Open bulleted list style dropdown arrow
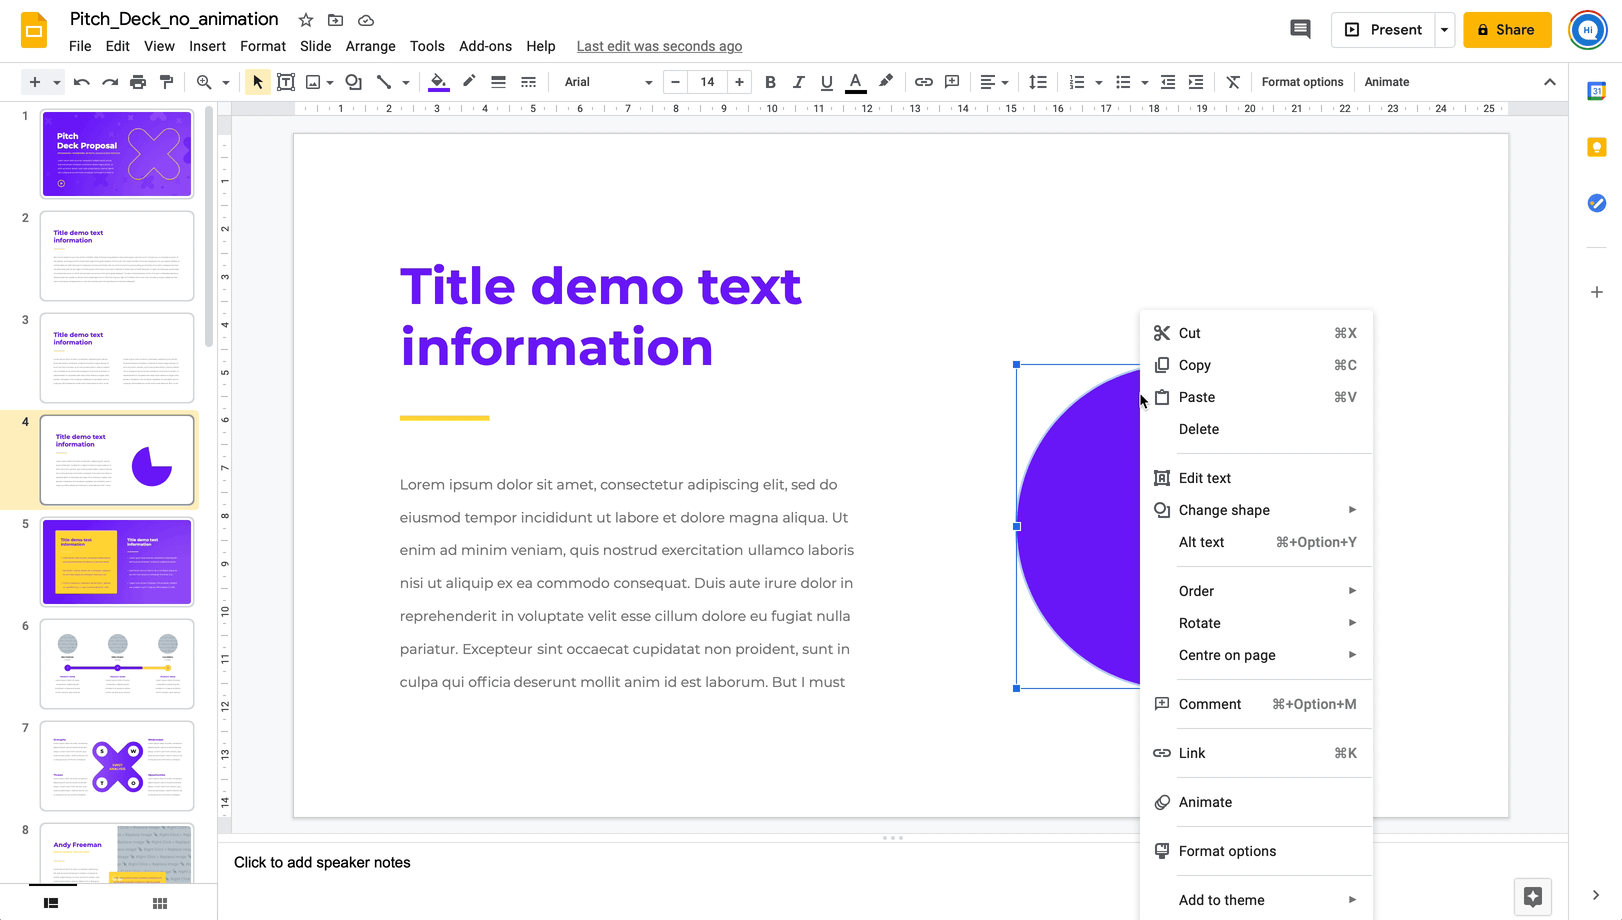The height and width of the screenshot is (920, 1622). 1145,82
